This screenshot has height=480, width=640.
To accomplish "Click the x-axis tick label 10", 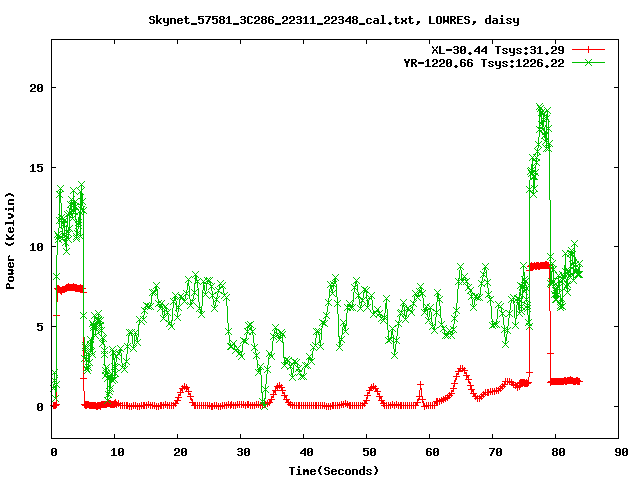I will (x=117, y=452).
